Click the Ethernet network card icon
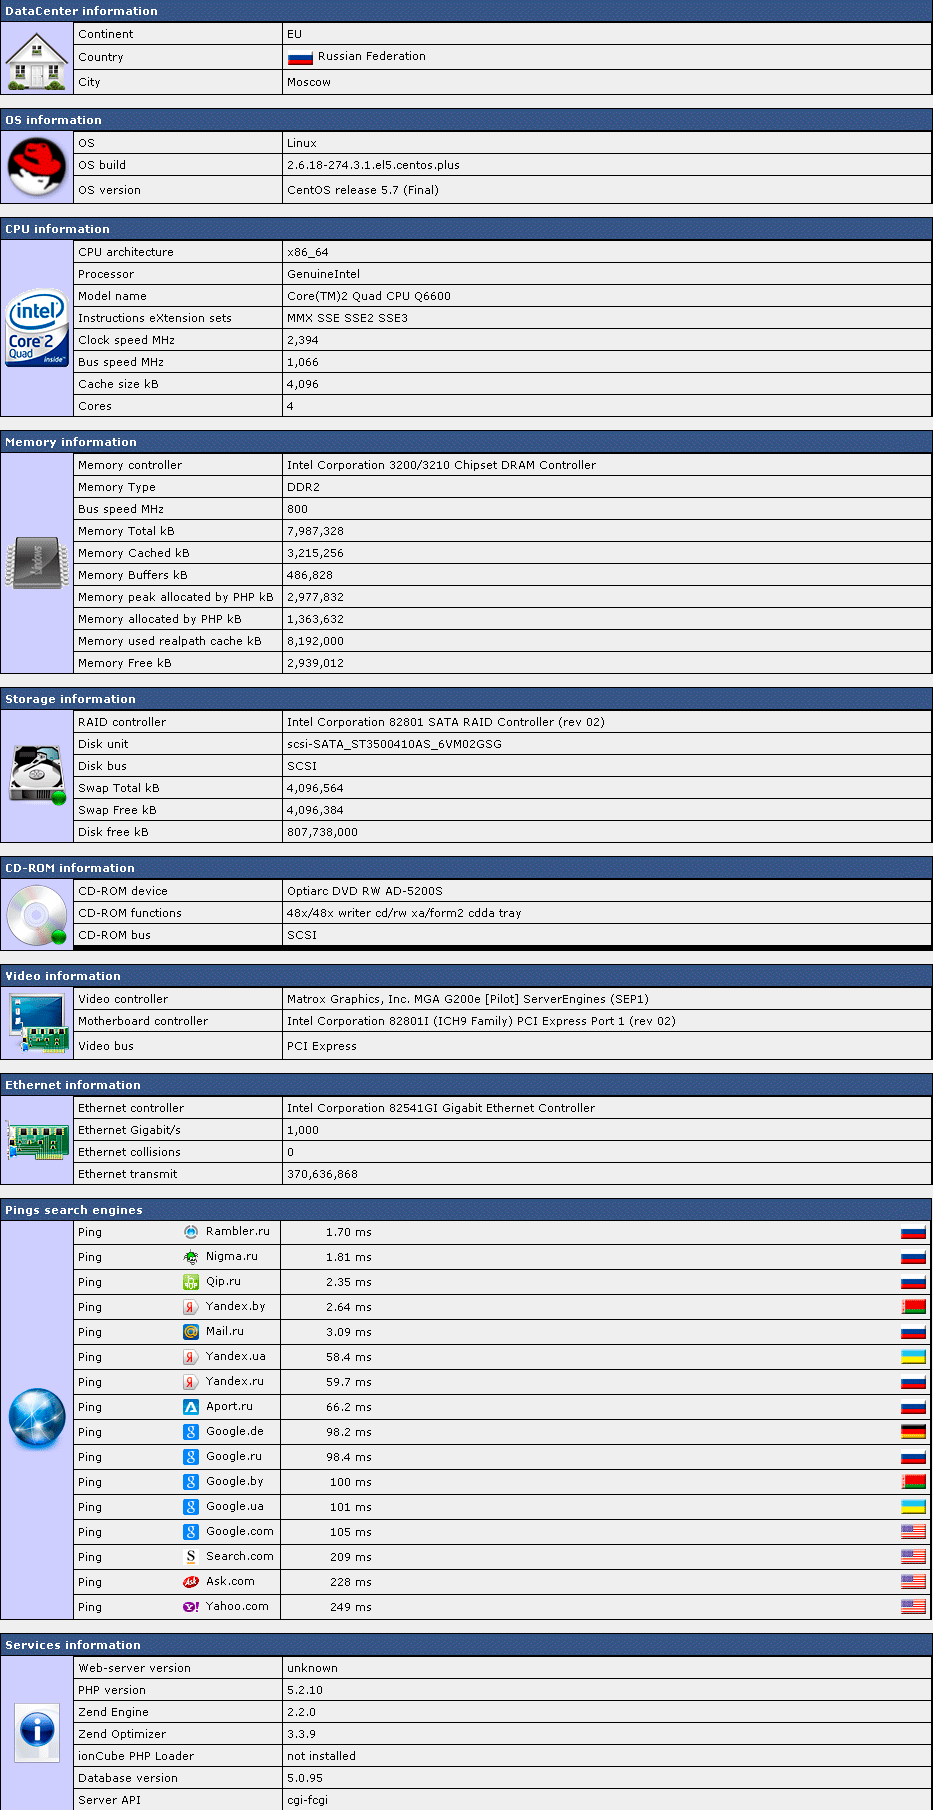 click(37, 1141)
